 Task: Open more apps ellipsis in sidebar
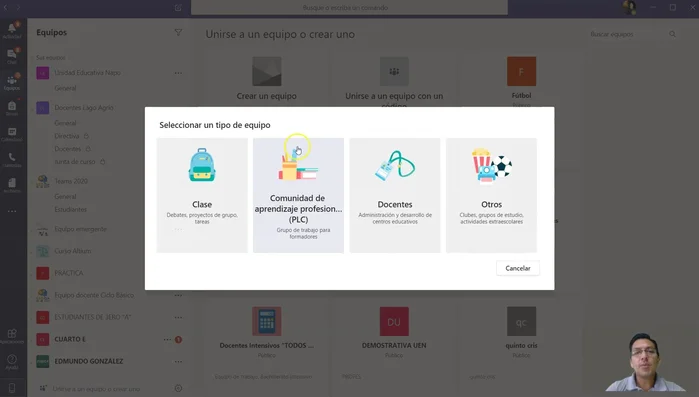click(x=12, y=211)
